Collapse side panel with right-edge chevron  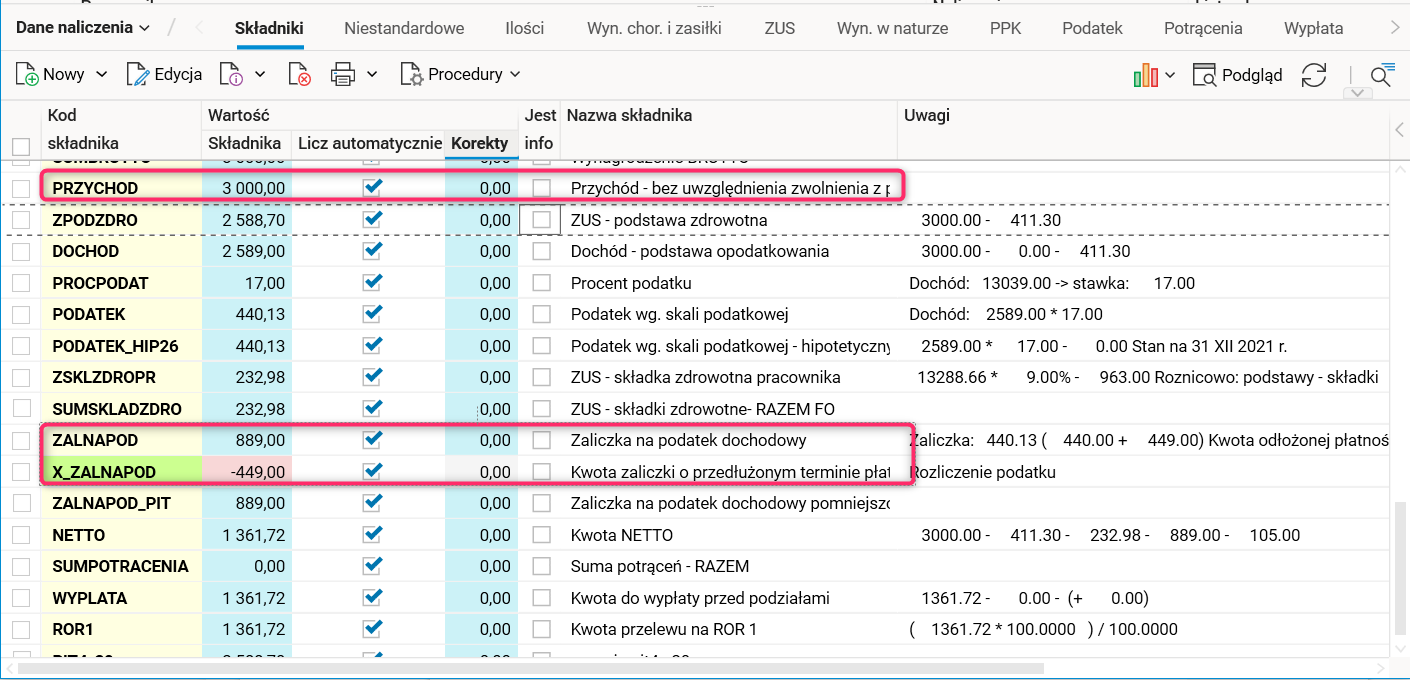pyautogui.click(x=1399, y=130)
